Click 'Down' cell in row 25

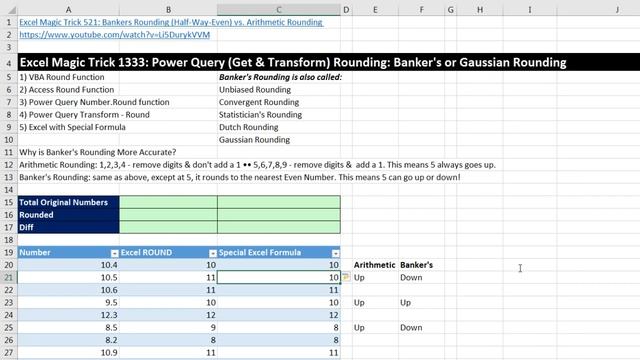[422, 328]
